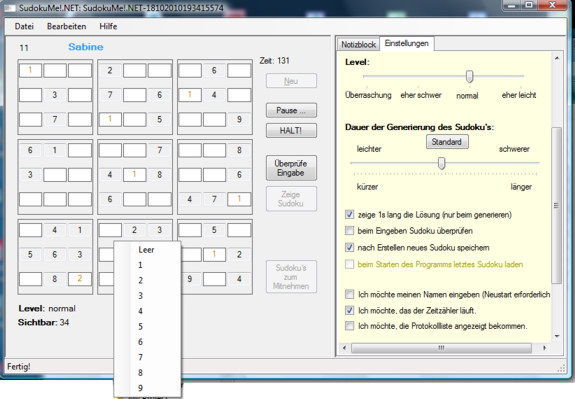Click 'eher leicht' level label

pos(519,95)
